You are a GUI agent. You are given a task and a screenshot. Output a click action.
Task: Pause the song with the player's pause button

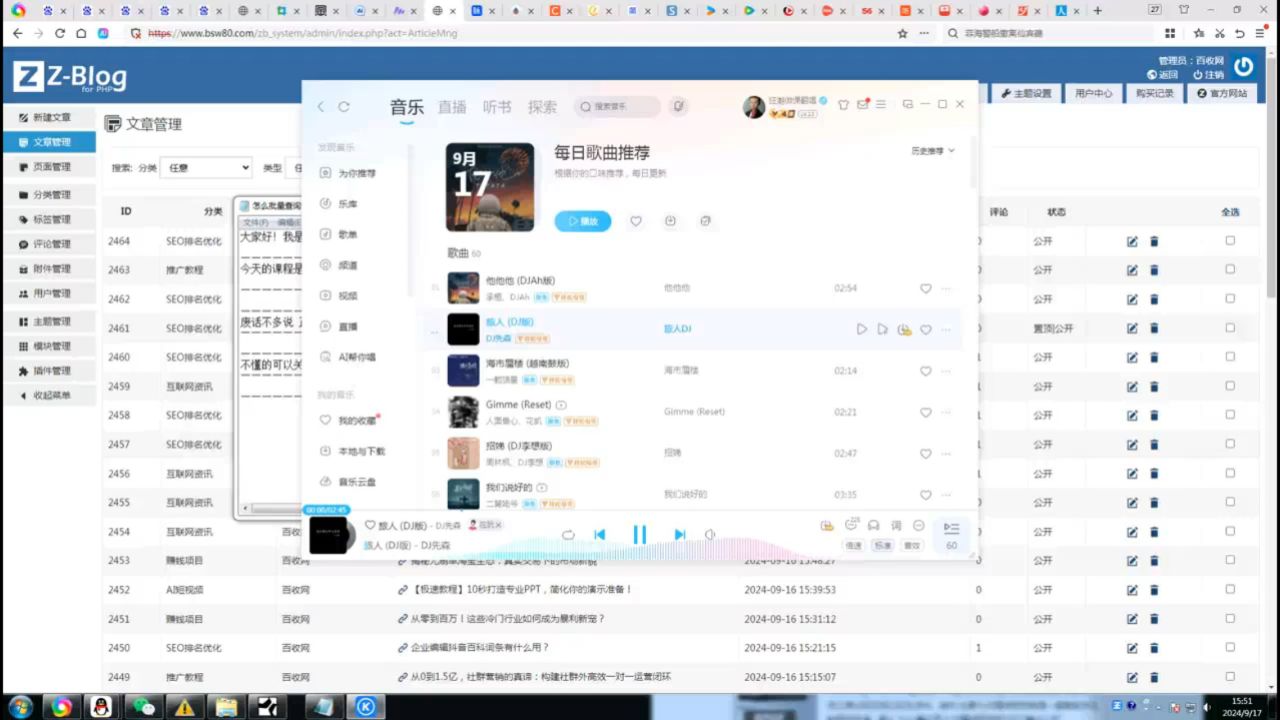coord(640,535)
